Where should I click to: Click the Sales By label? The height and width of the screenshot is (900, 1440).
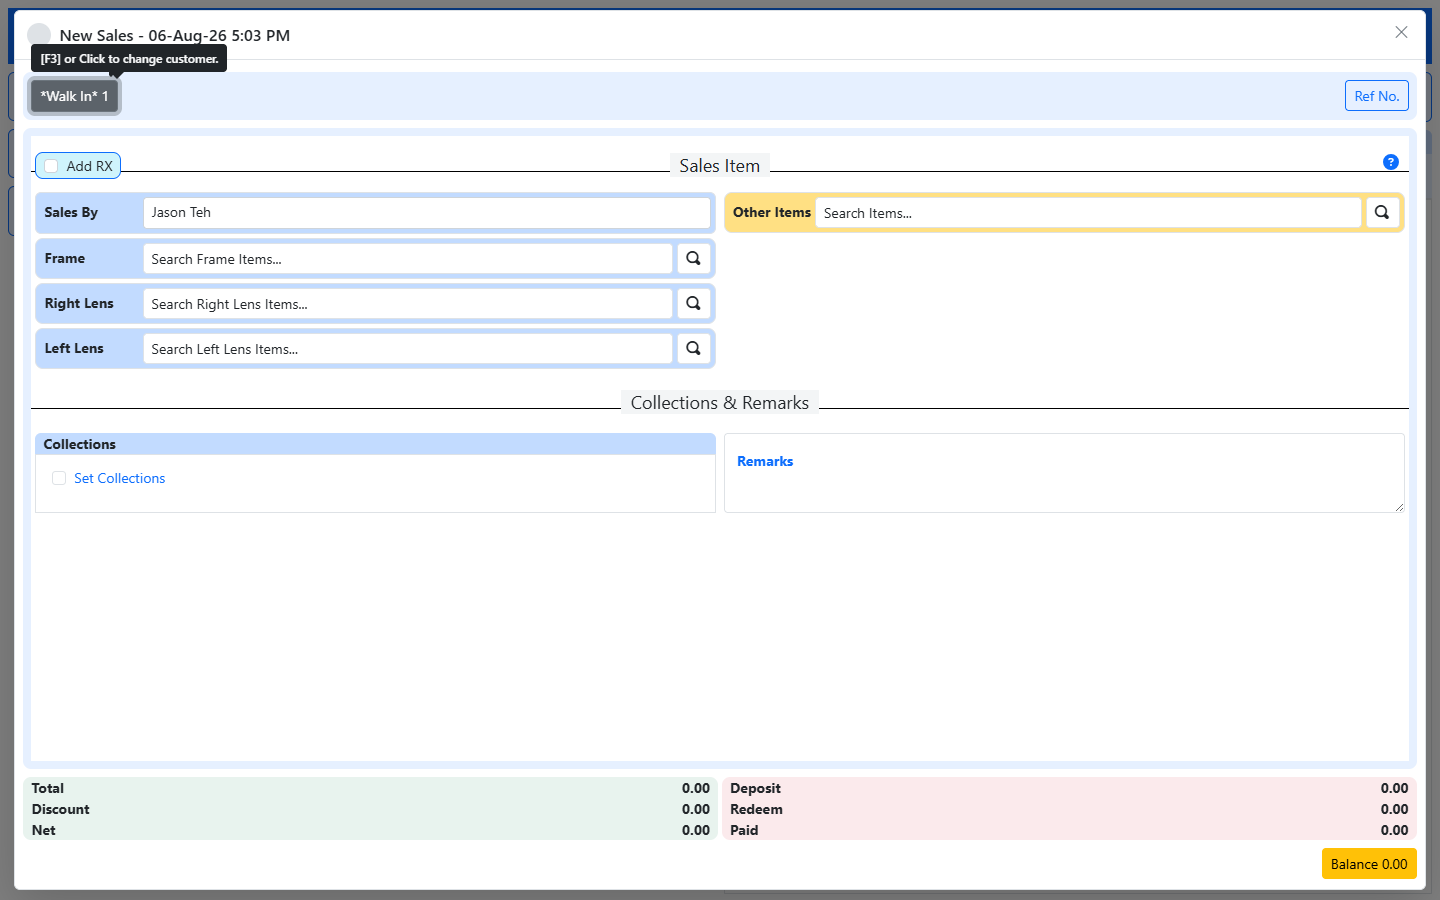pos(71,212)
